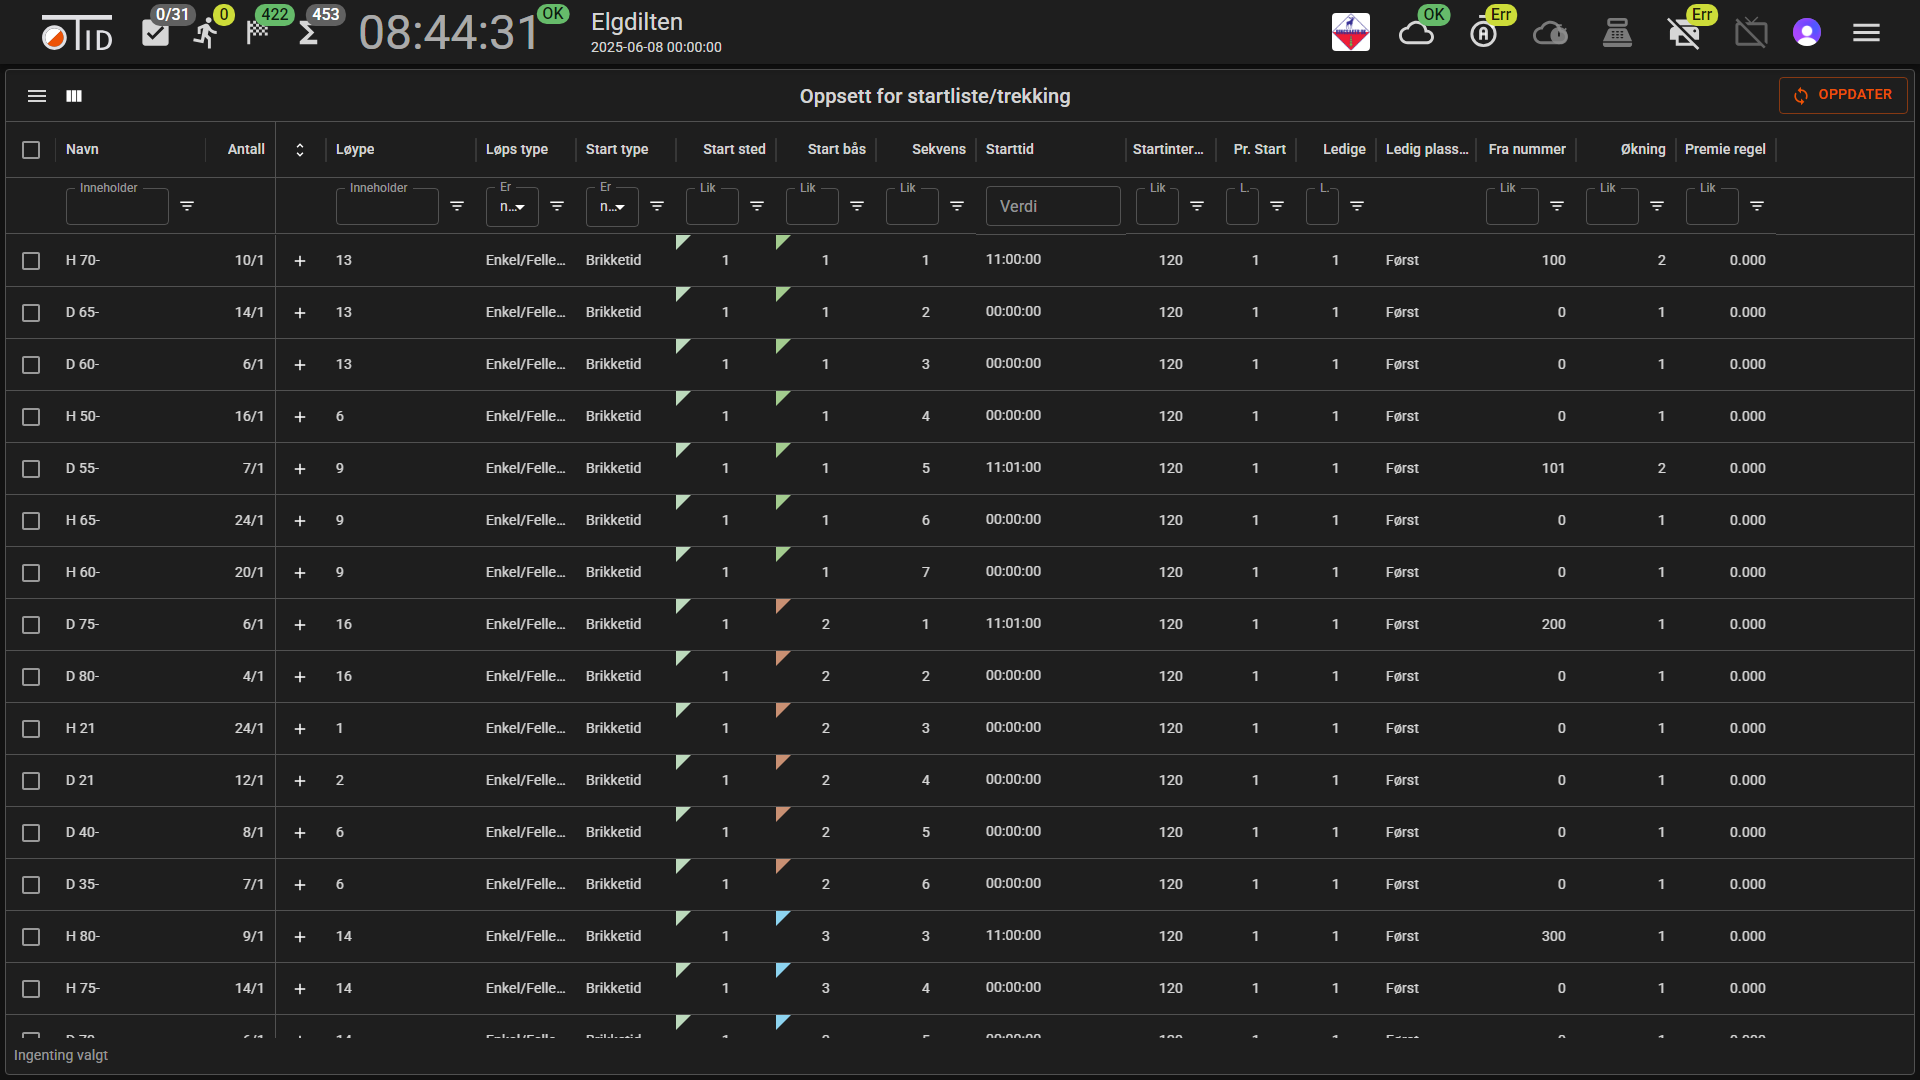
Task: Open the checklist icon showing 0/31
Action: [x=155, y=33]
